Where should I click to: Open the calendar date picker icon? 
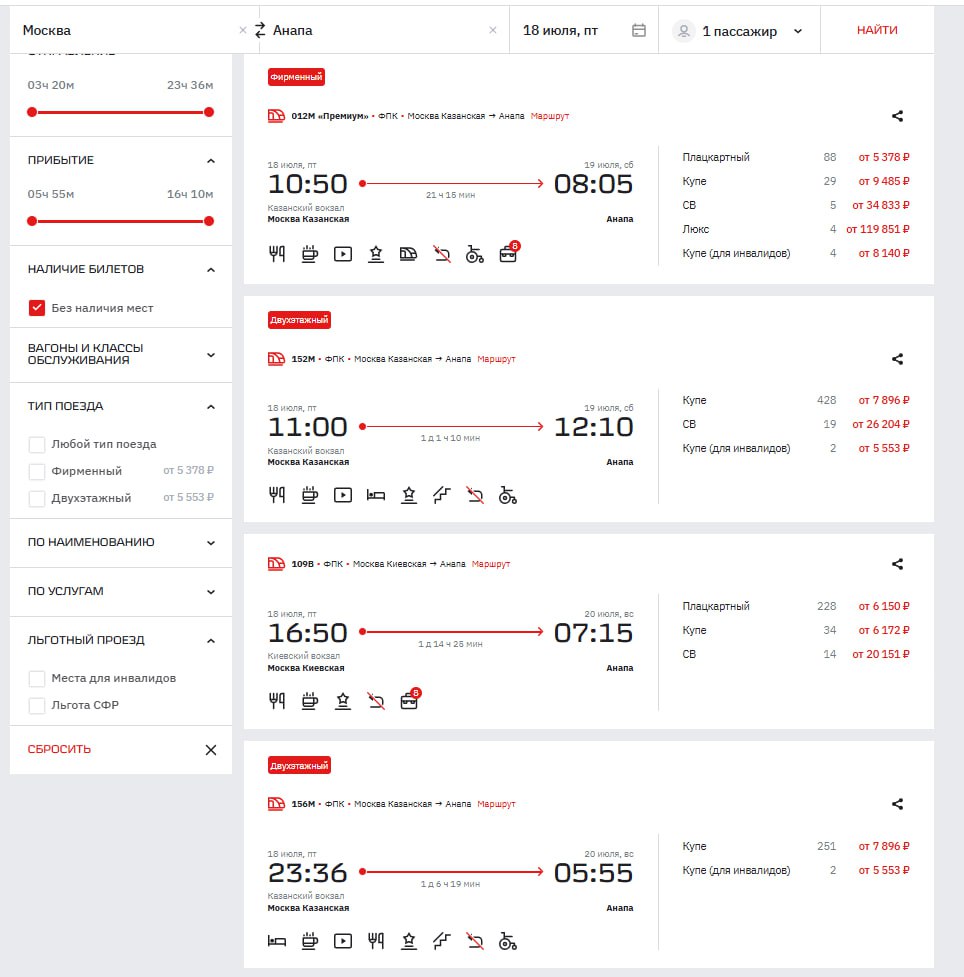tap(639, 30)
